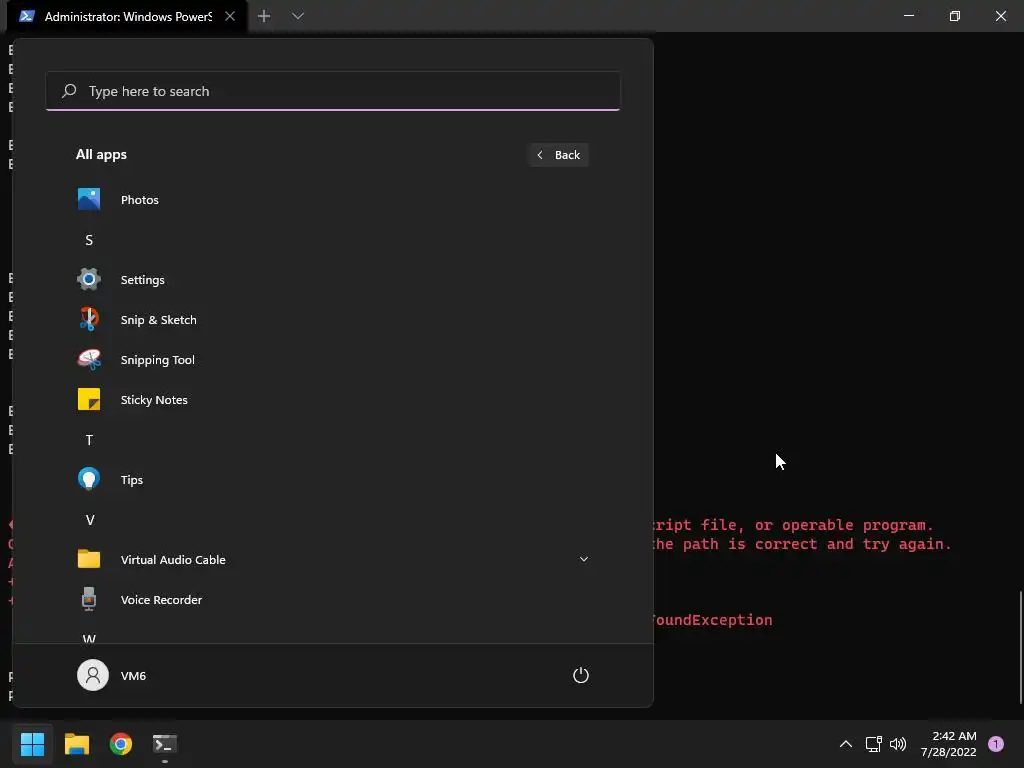This screenshot has width=1024, height=768.
Task: Click the Snip & Sketch label
Action: (x=159, y=320)
